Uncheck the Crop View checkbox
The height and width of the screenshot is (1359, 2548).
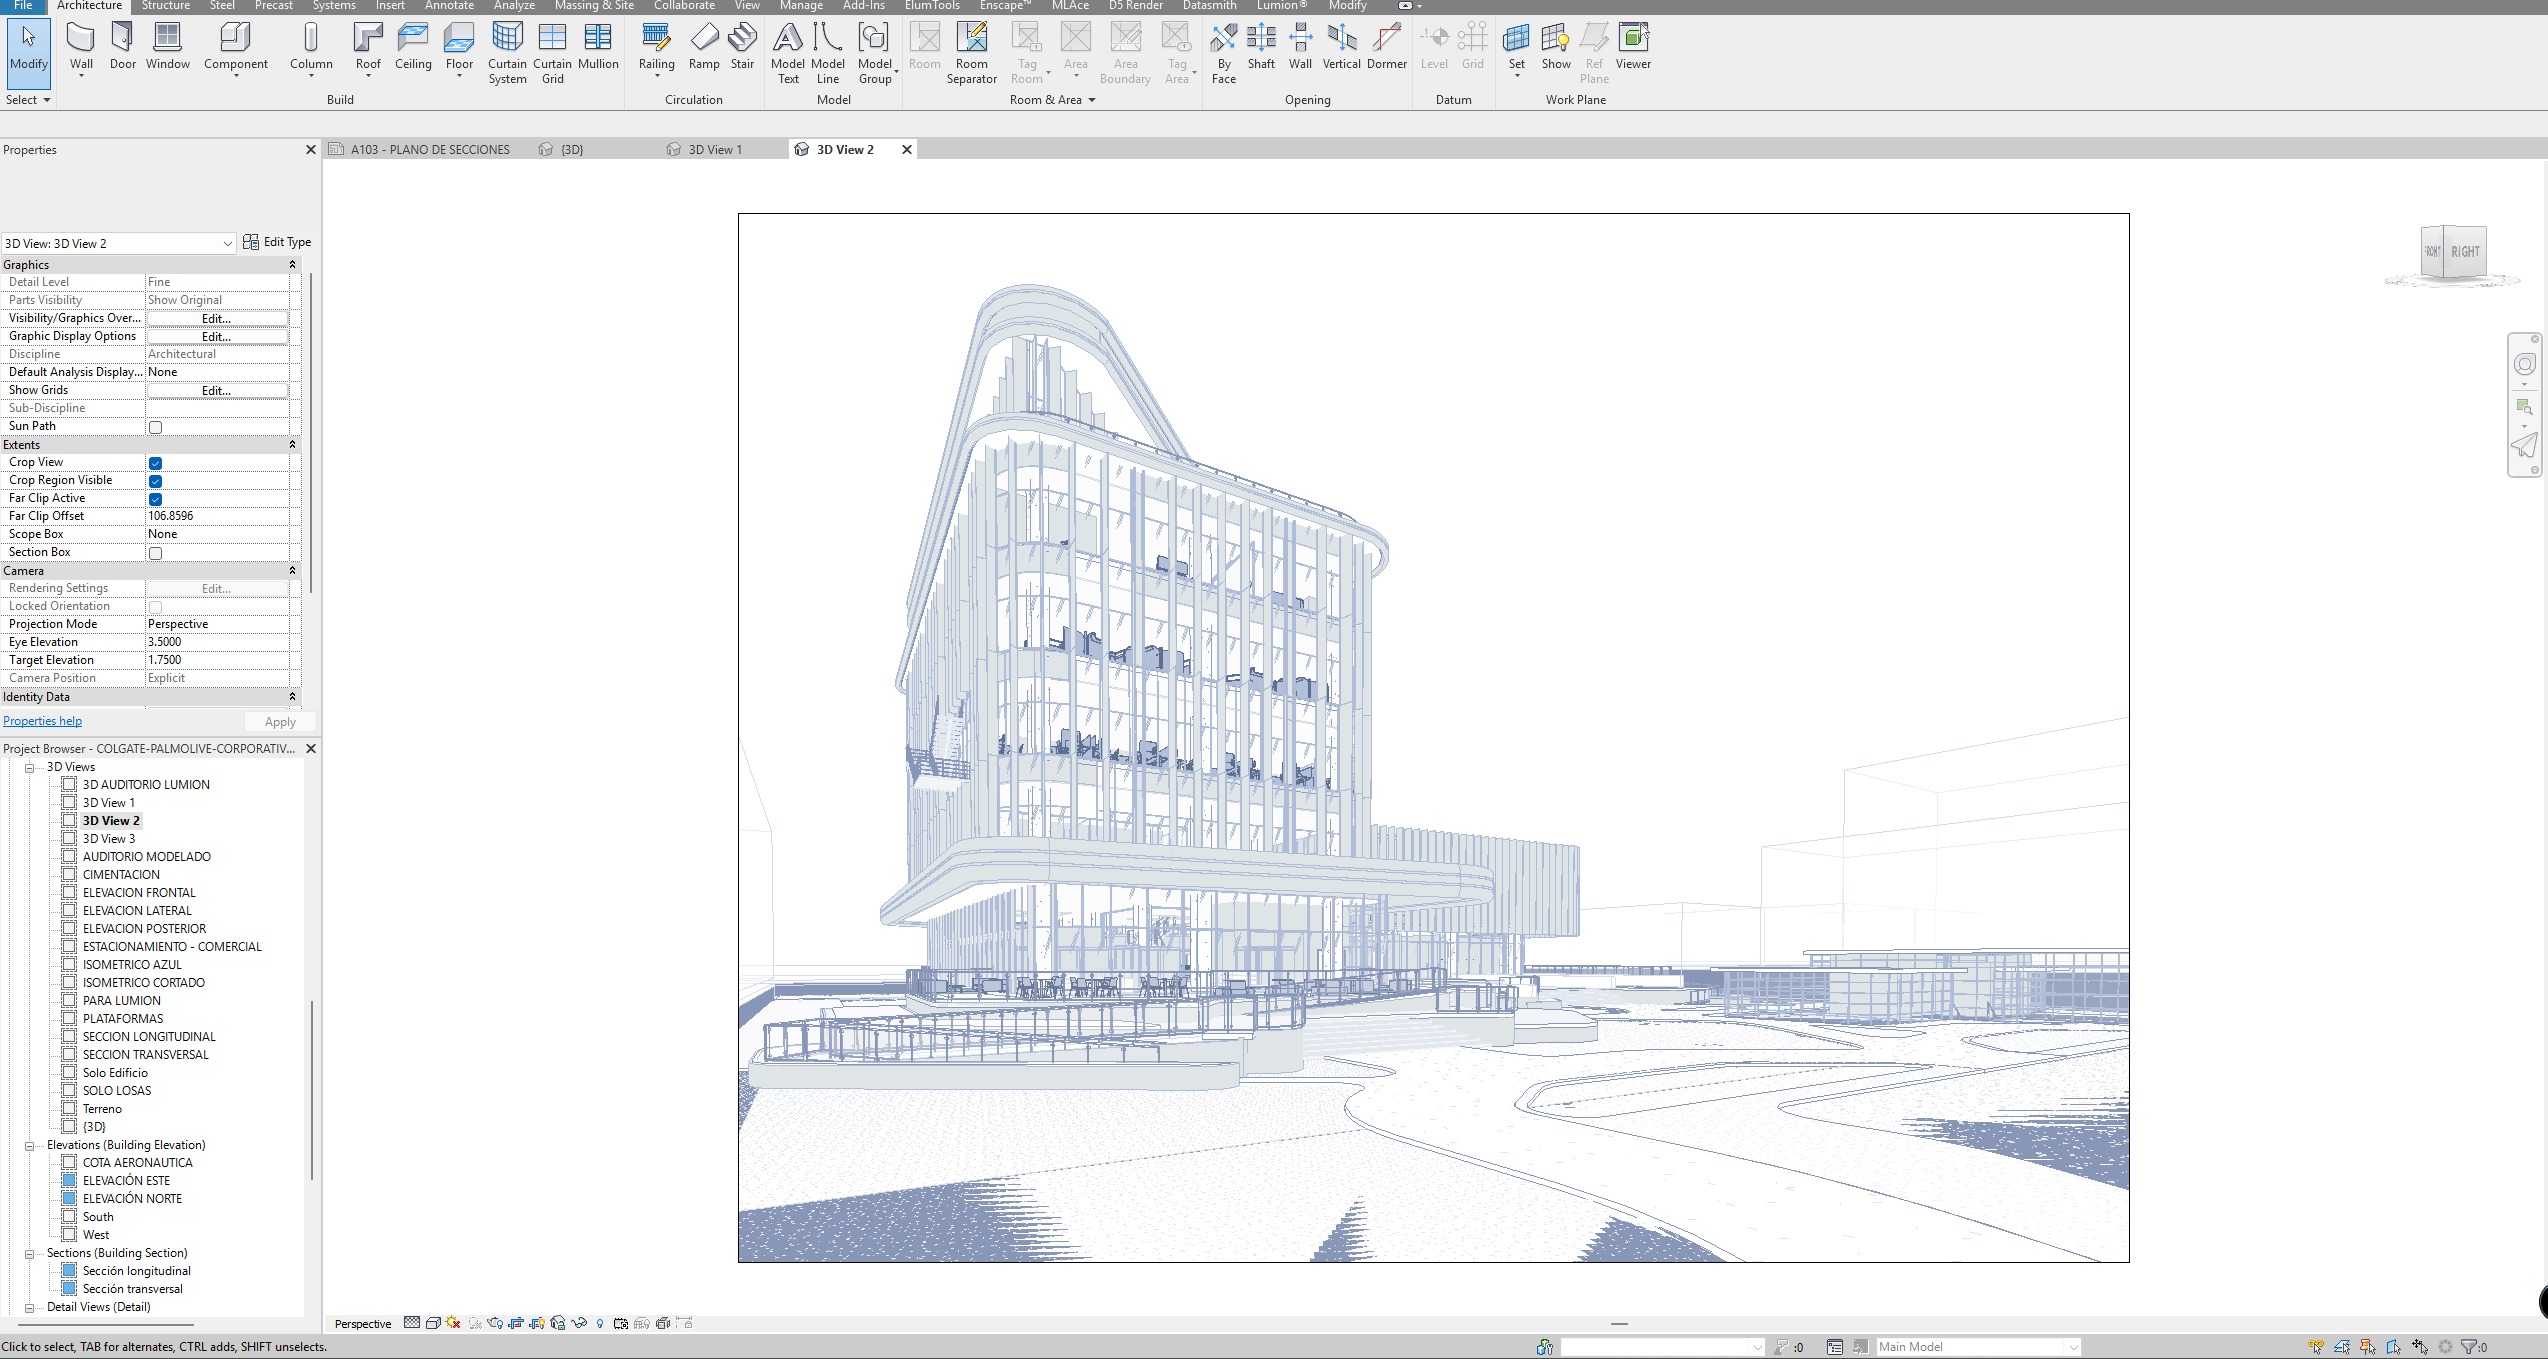[155, 463]
